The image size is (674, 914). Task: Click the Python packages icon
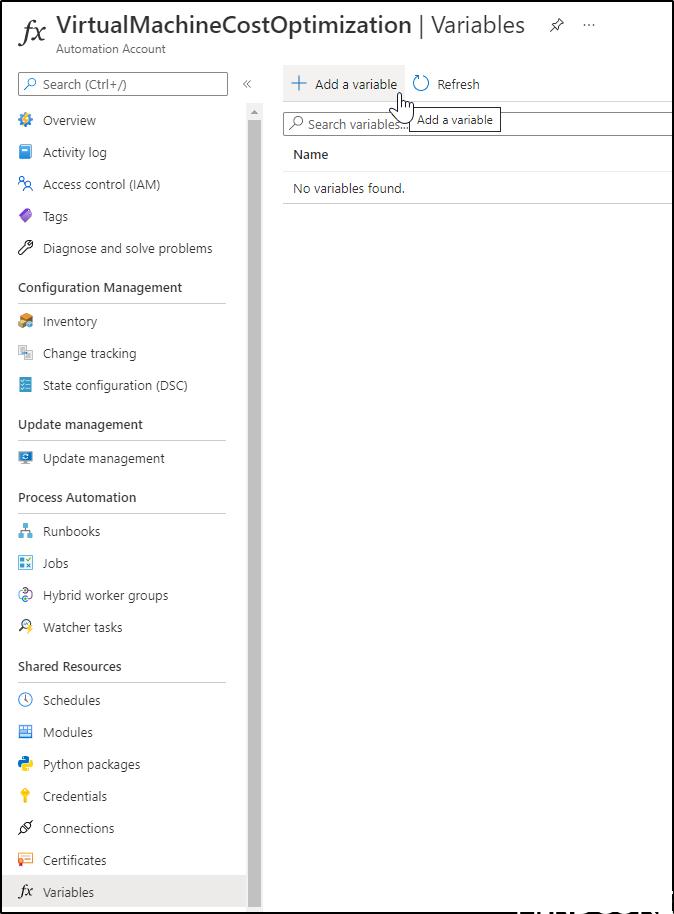[x=26, y=764]
